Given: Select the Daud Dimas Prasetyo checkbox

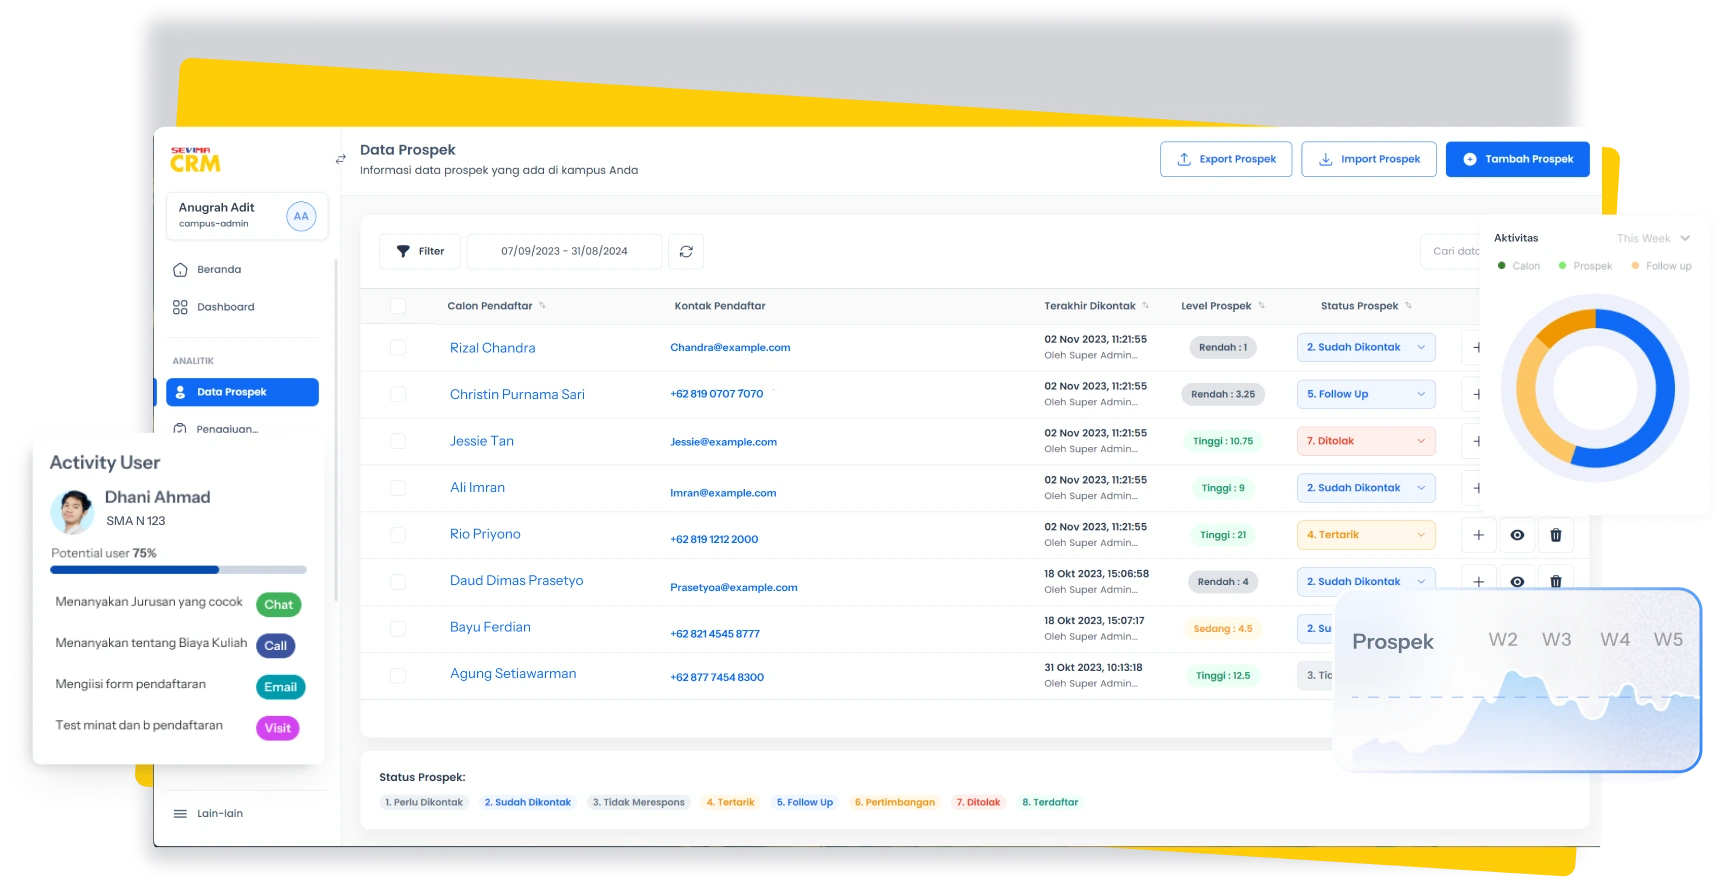Looking at the screenshot, I should pos(398,581).
